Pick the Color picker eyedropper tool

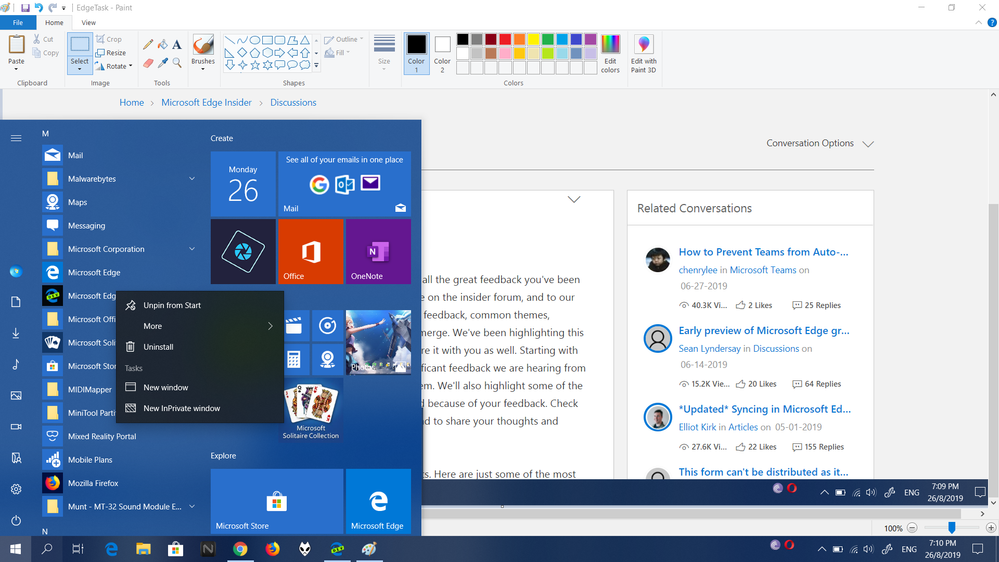coord(162,63)
